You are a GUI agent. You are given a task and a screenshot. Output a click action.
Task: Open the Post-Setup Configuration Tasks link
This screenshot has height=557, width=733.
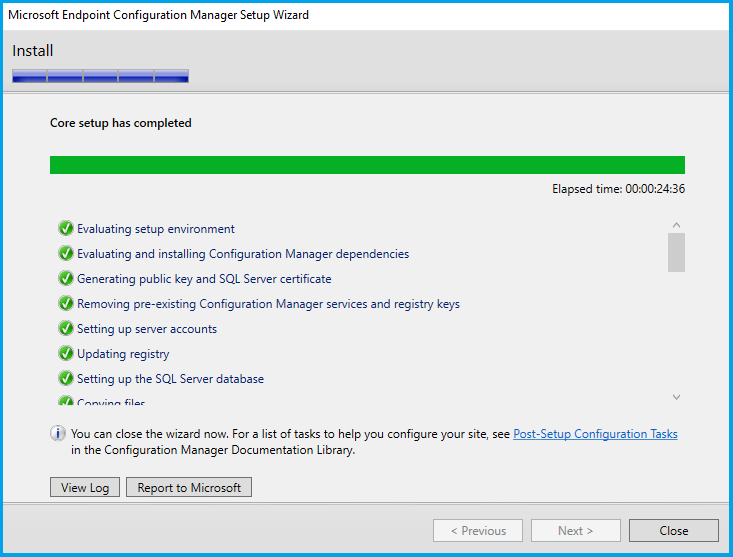pyautogui.click(x=595, y=434)
